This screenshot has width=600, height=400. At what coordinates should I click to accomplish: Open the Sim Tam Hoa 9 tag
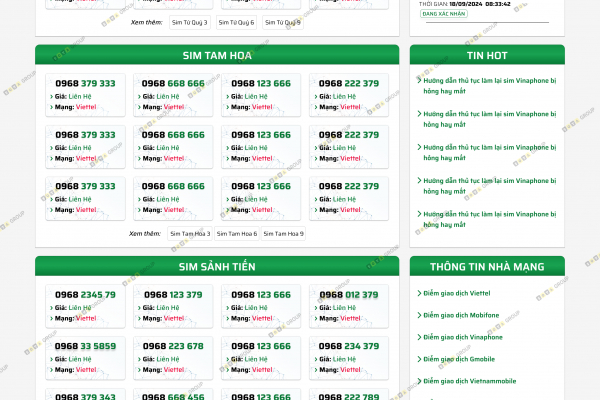coord(283,233)
